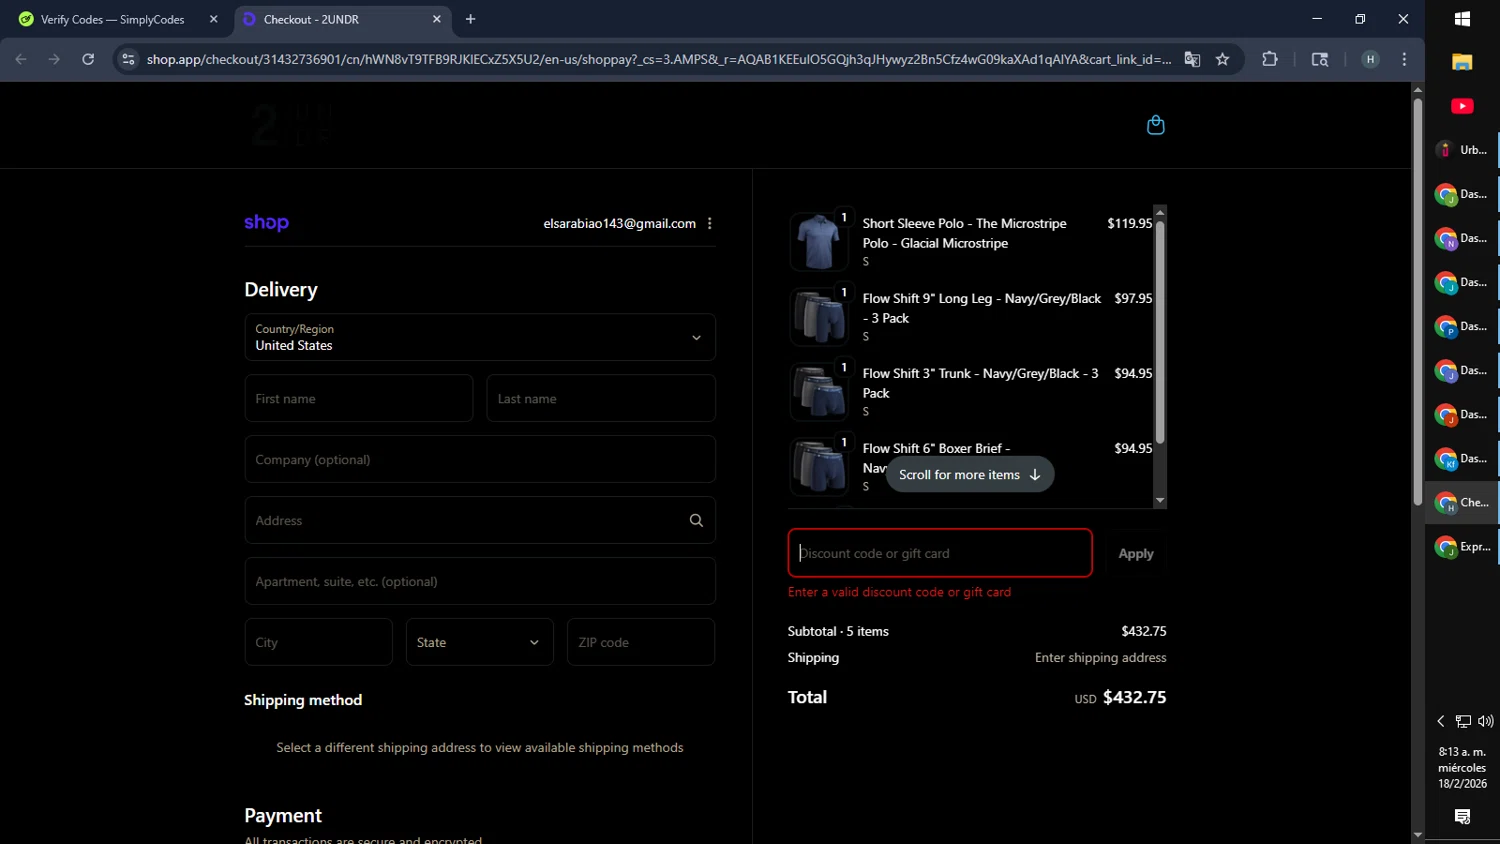Click elsarabiao143@gmail.com account email
The height and width of the screenshot is (844, 1500).
620,223
